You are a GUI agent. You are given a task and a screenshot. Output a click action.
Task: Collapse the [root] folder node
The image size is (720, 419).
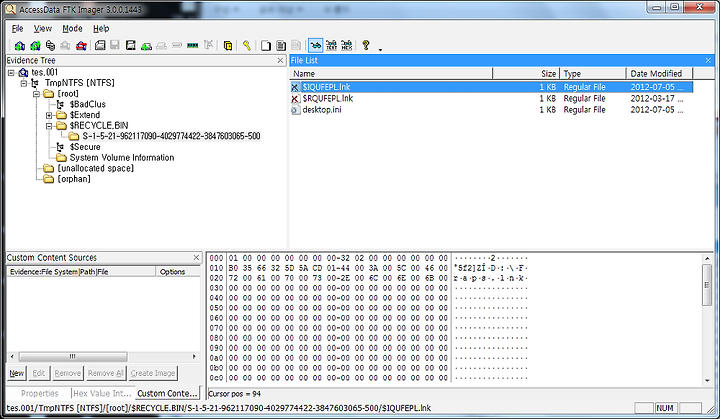(x=36, y=94)
